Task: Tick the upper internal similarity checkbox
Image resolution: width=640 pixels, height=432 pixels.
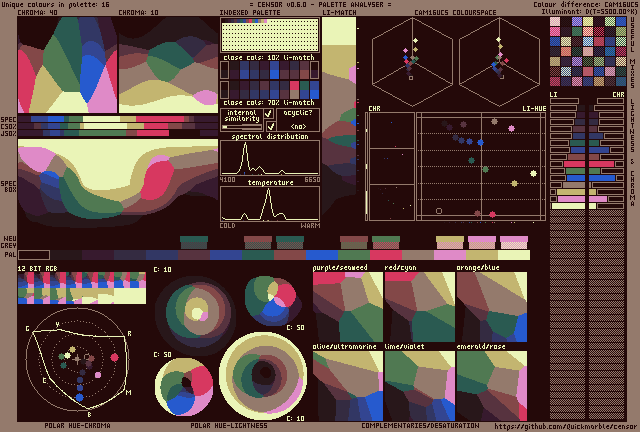Action: (x=269, y=113)
